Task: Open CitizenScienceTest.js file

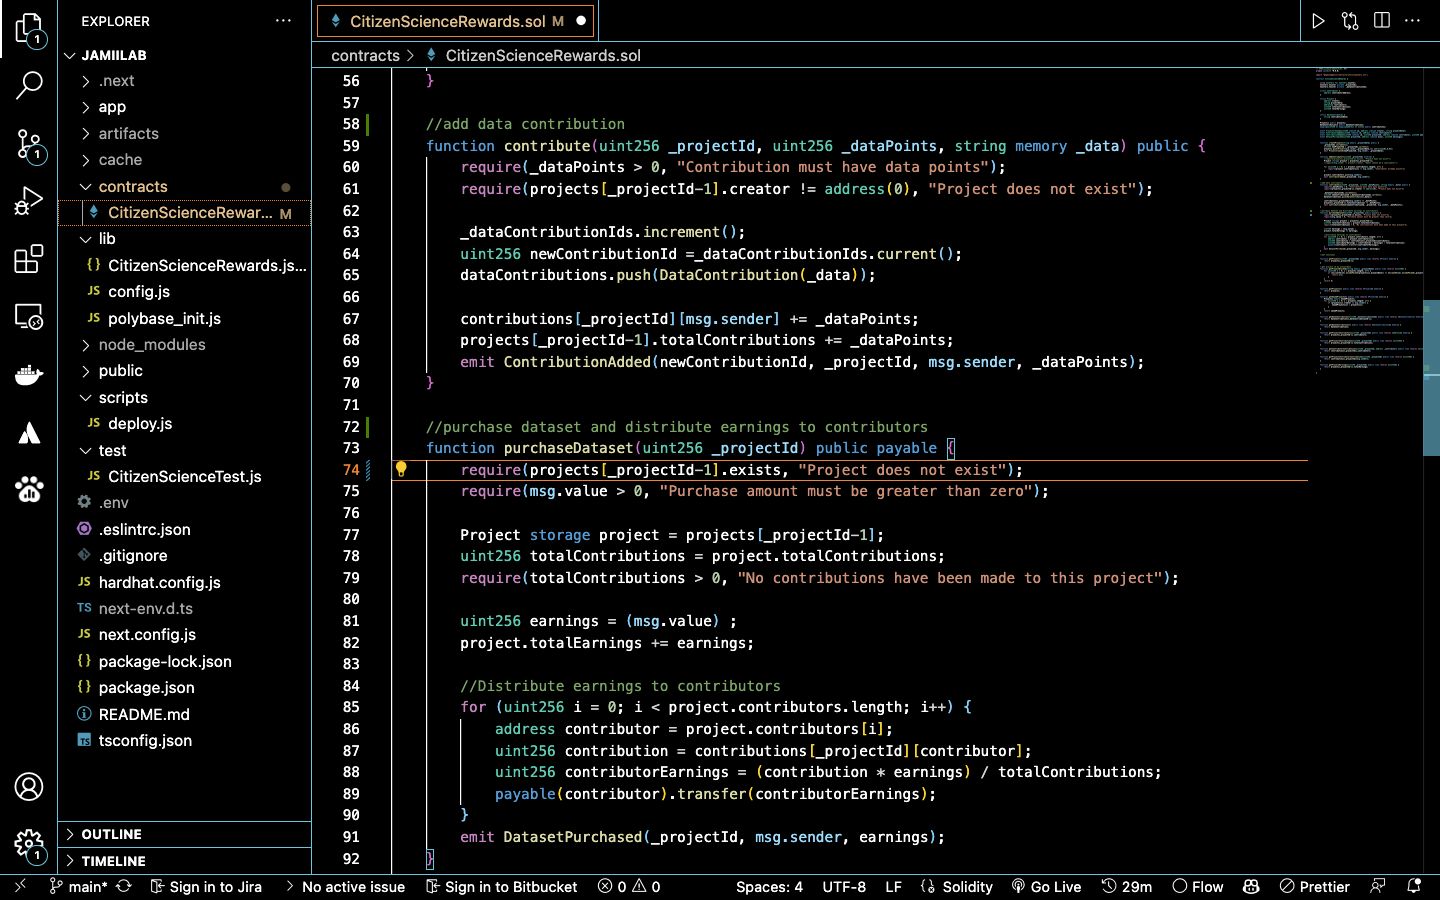Action: pos(185,477)
